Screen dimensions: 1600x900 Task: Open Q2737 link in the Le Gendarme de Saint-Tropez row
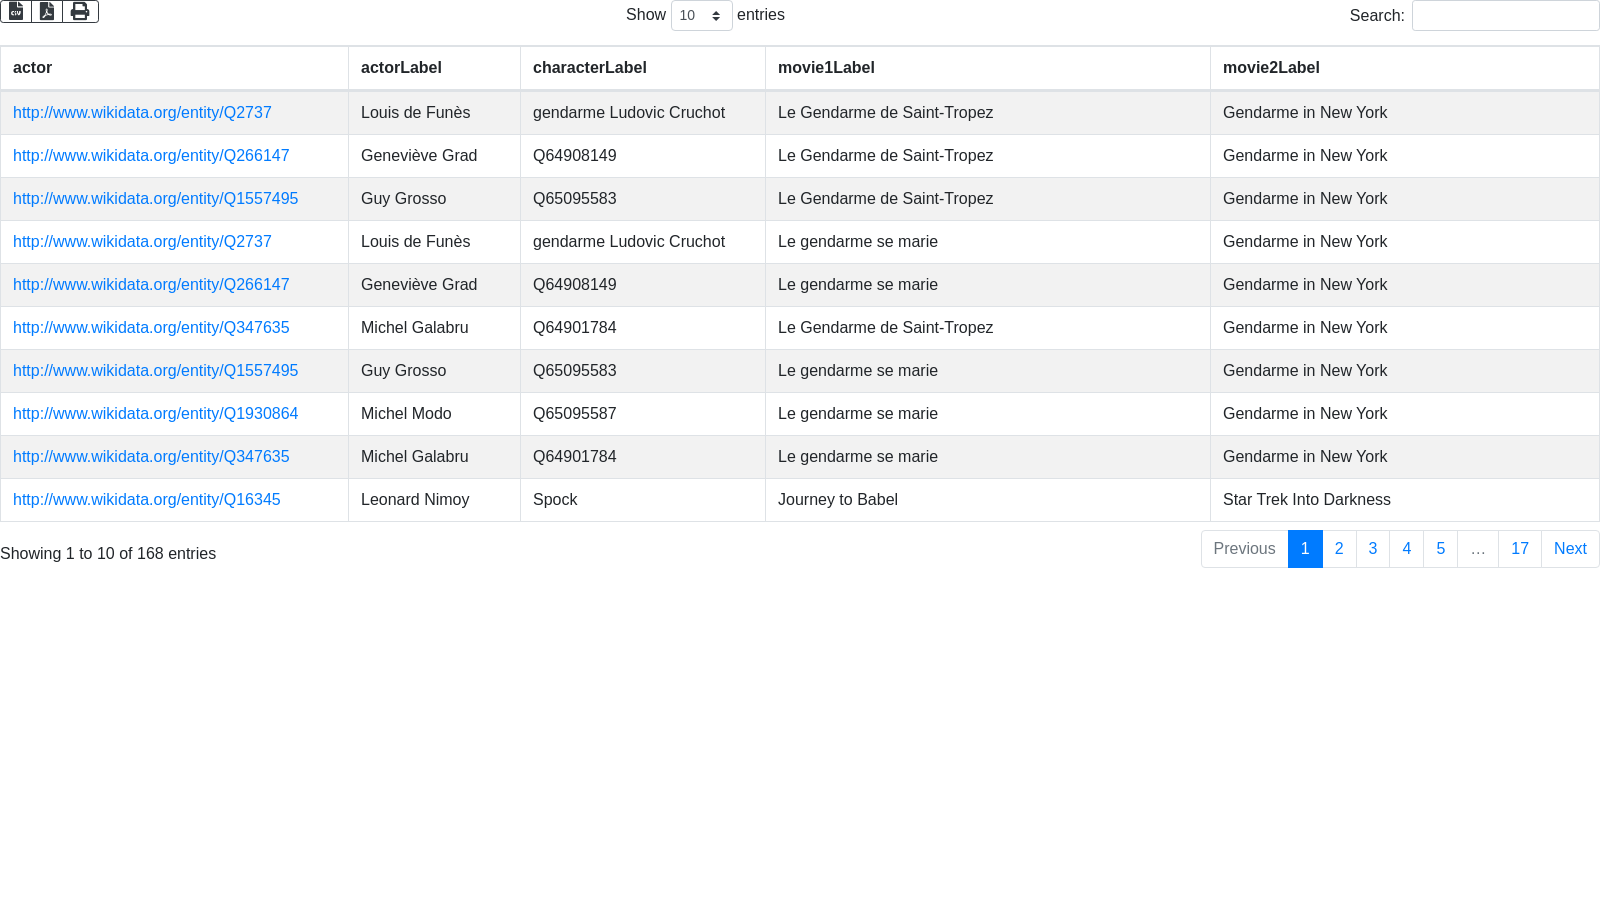pos(142,113)
